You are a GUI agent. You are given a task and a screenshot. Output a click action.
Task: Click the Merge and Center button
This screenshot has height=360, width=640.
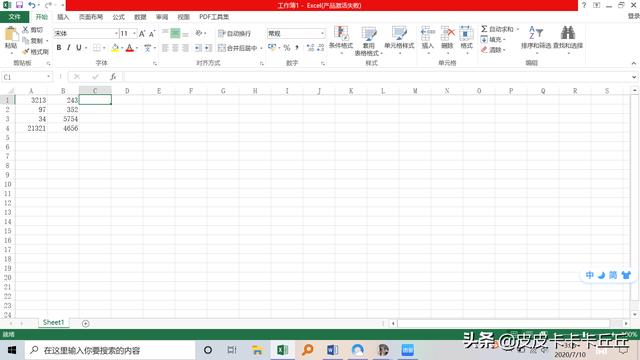240,48
